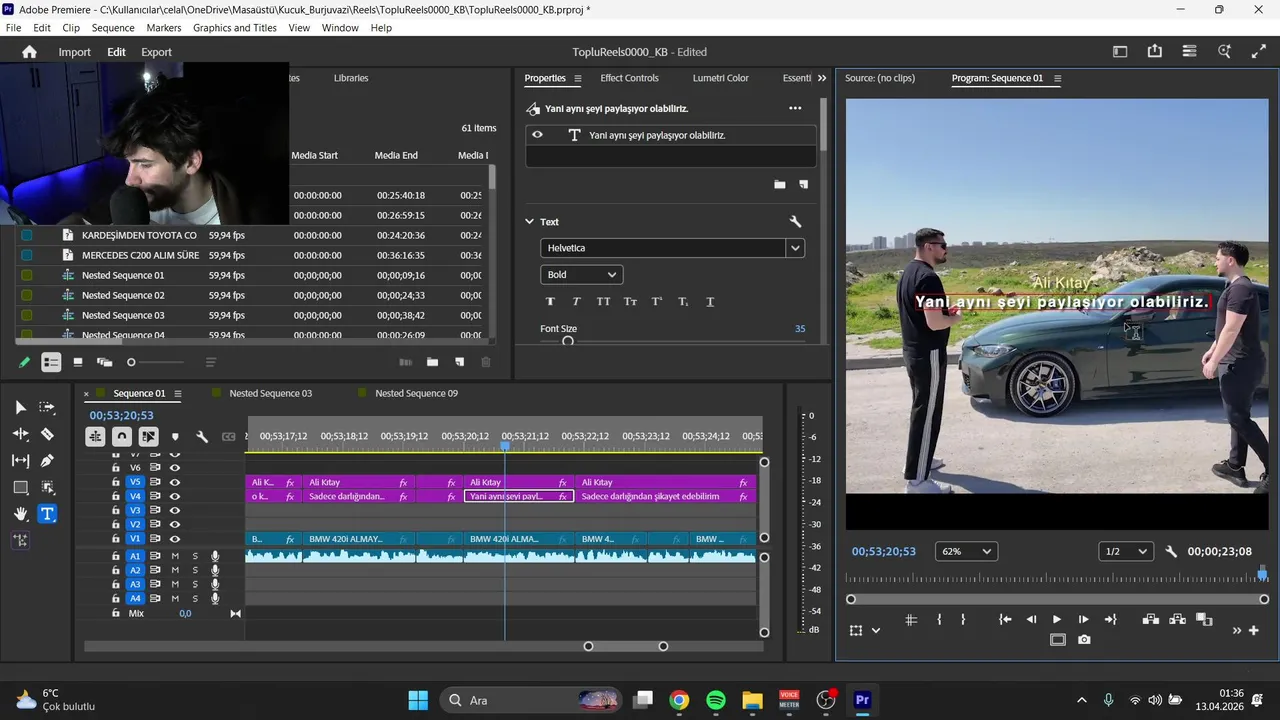Click the Faux Italic text style icon

(576, 302)
